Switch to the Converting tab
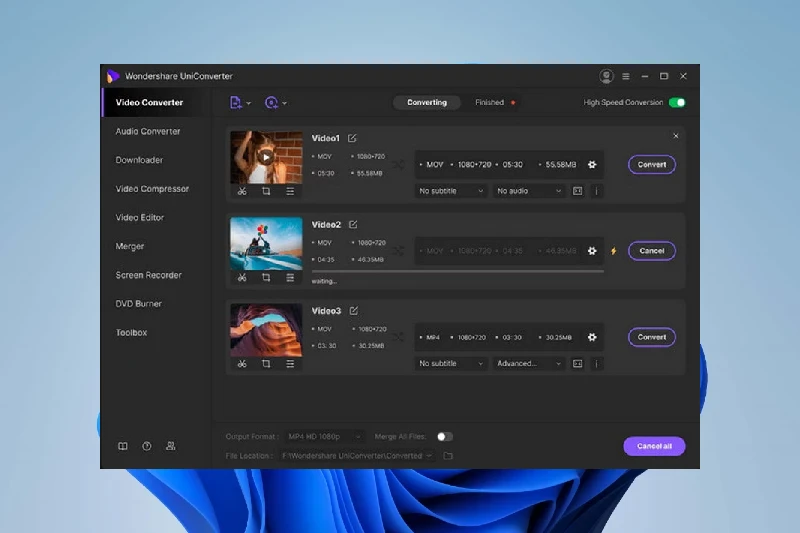Image resolution: width=800 pixels, height=533 pixels. click(x=427, y=103)
